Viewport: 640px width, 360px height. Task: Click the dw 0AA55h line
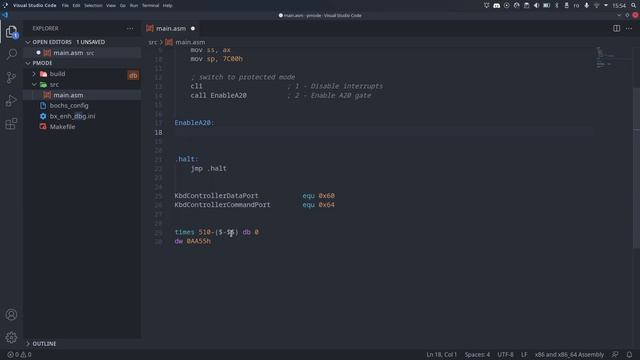tap(193, 241)
